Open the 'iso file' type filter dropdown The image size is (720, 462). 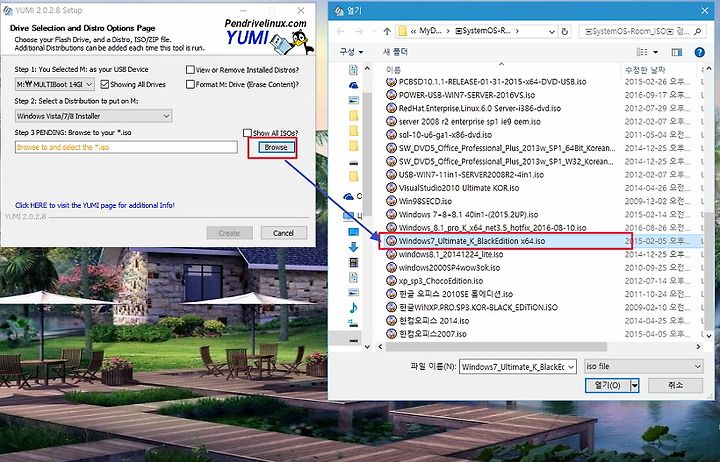pyautogui.click(x=643, y=366)
